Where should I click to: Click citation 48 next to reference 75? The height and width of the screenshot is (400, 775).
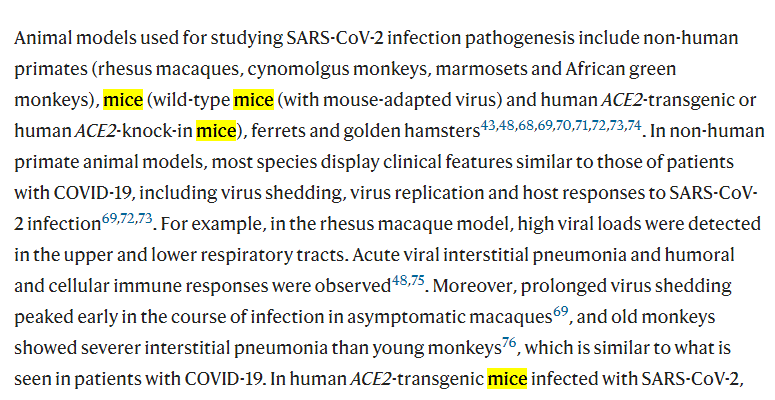point(400,281)
